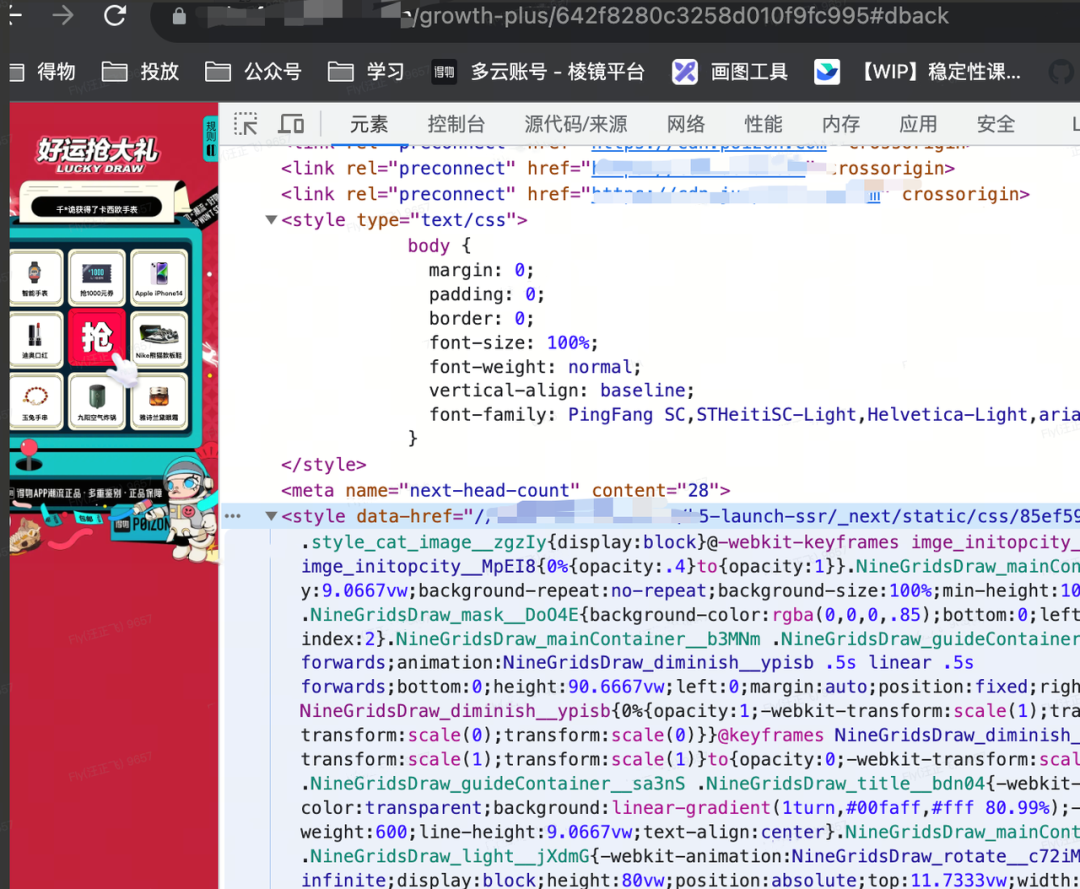The height and width of the screenshot is (889, 1080).
Task: Collapse the style data-href node
Action: pyautogui.click(x=271, y=516)
